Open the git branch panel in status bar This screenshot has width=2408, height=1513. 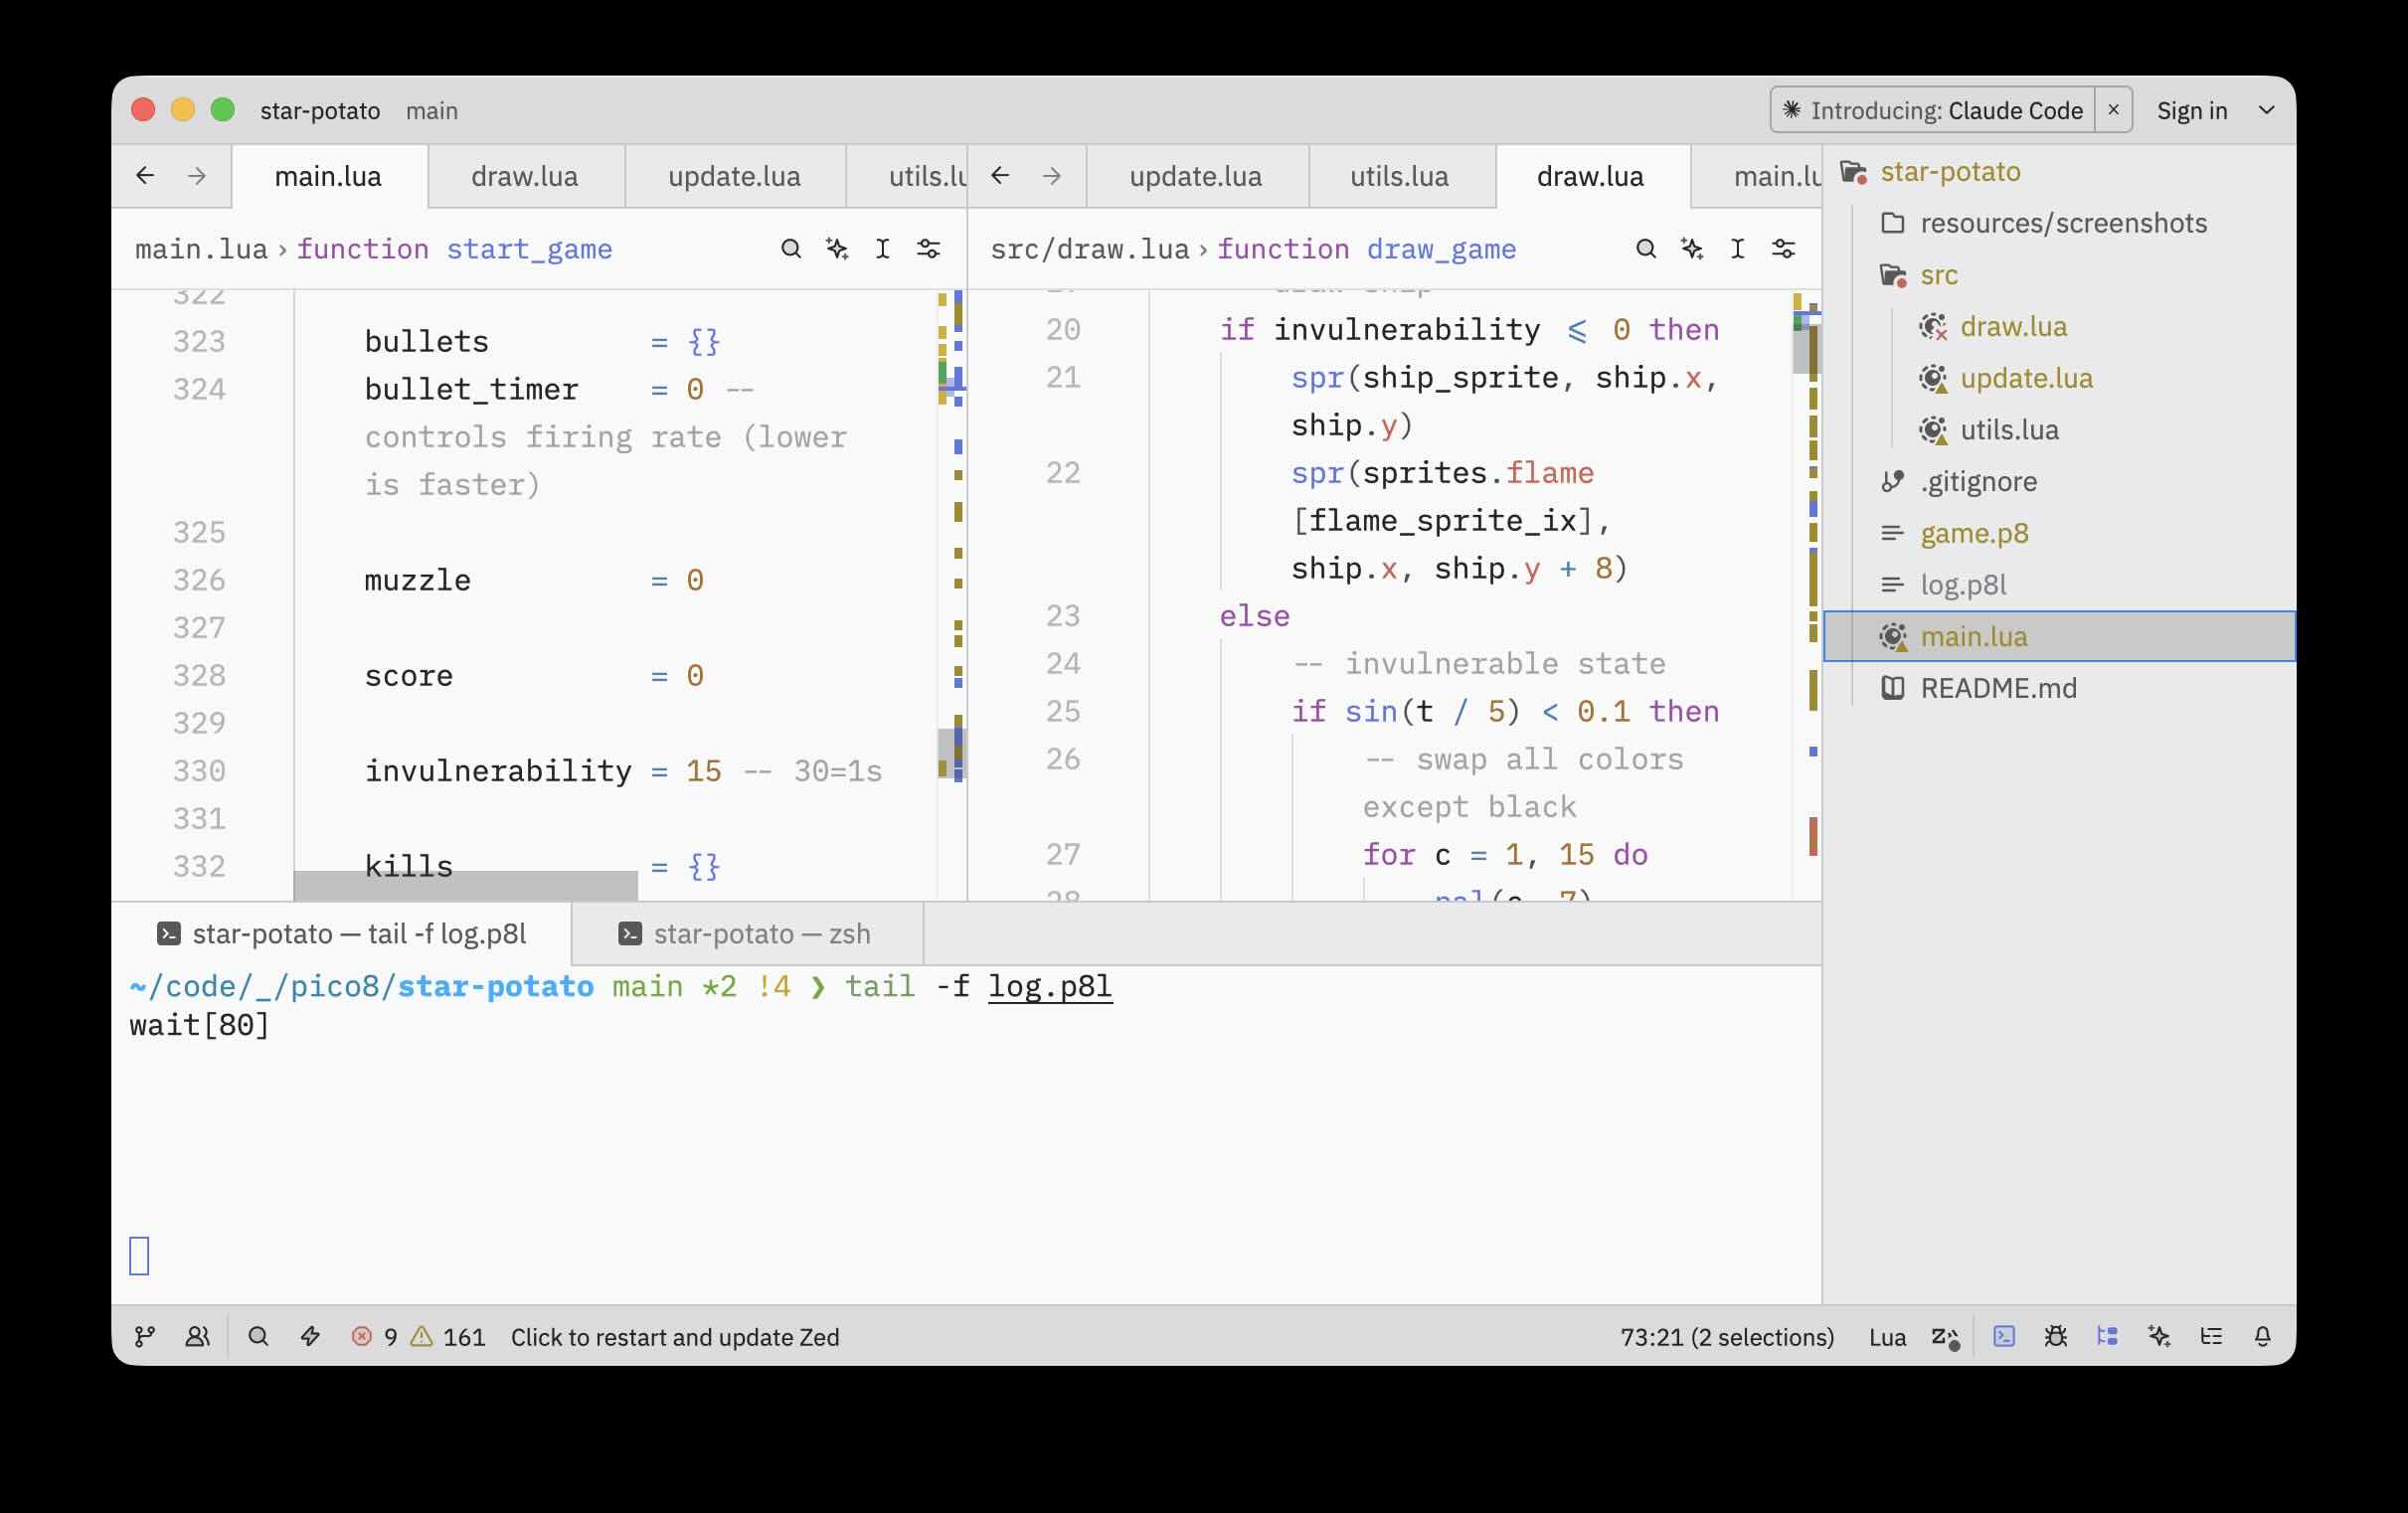click(145, 1336)
